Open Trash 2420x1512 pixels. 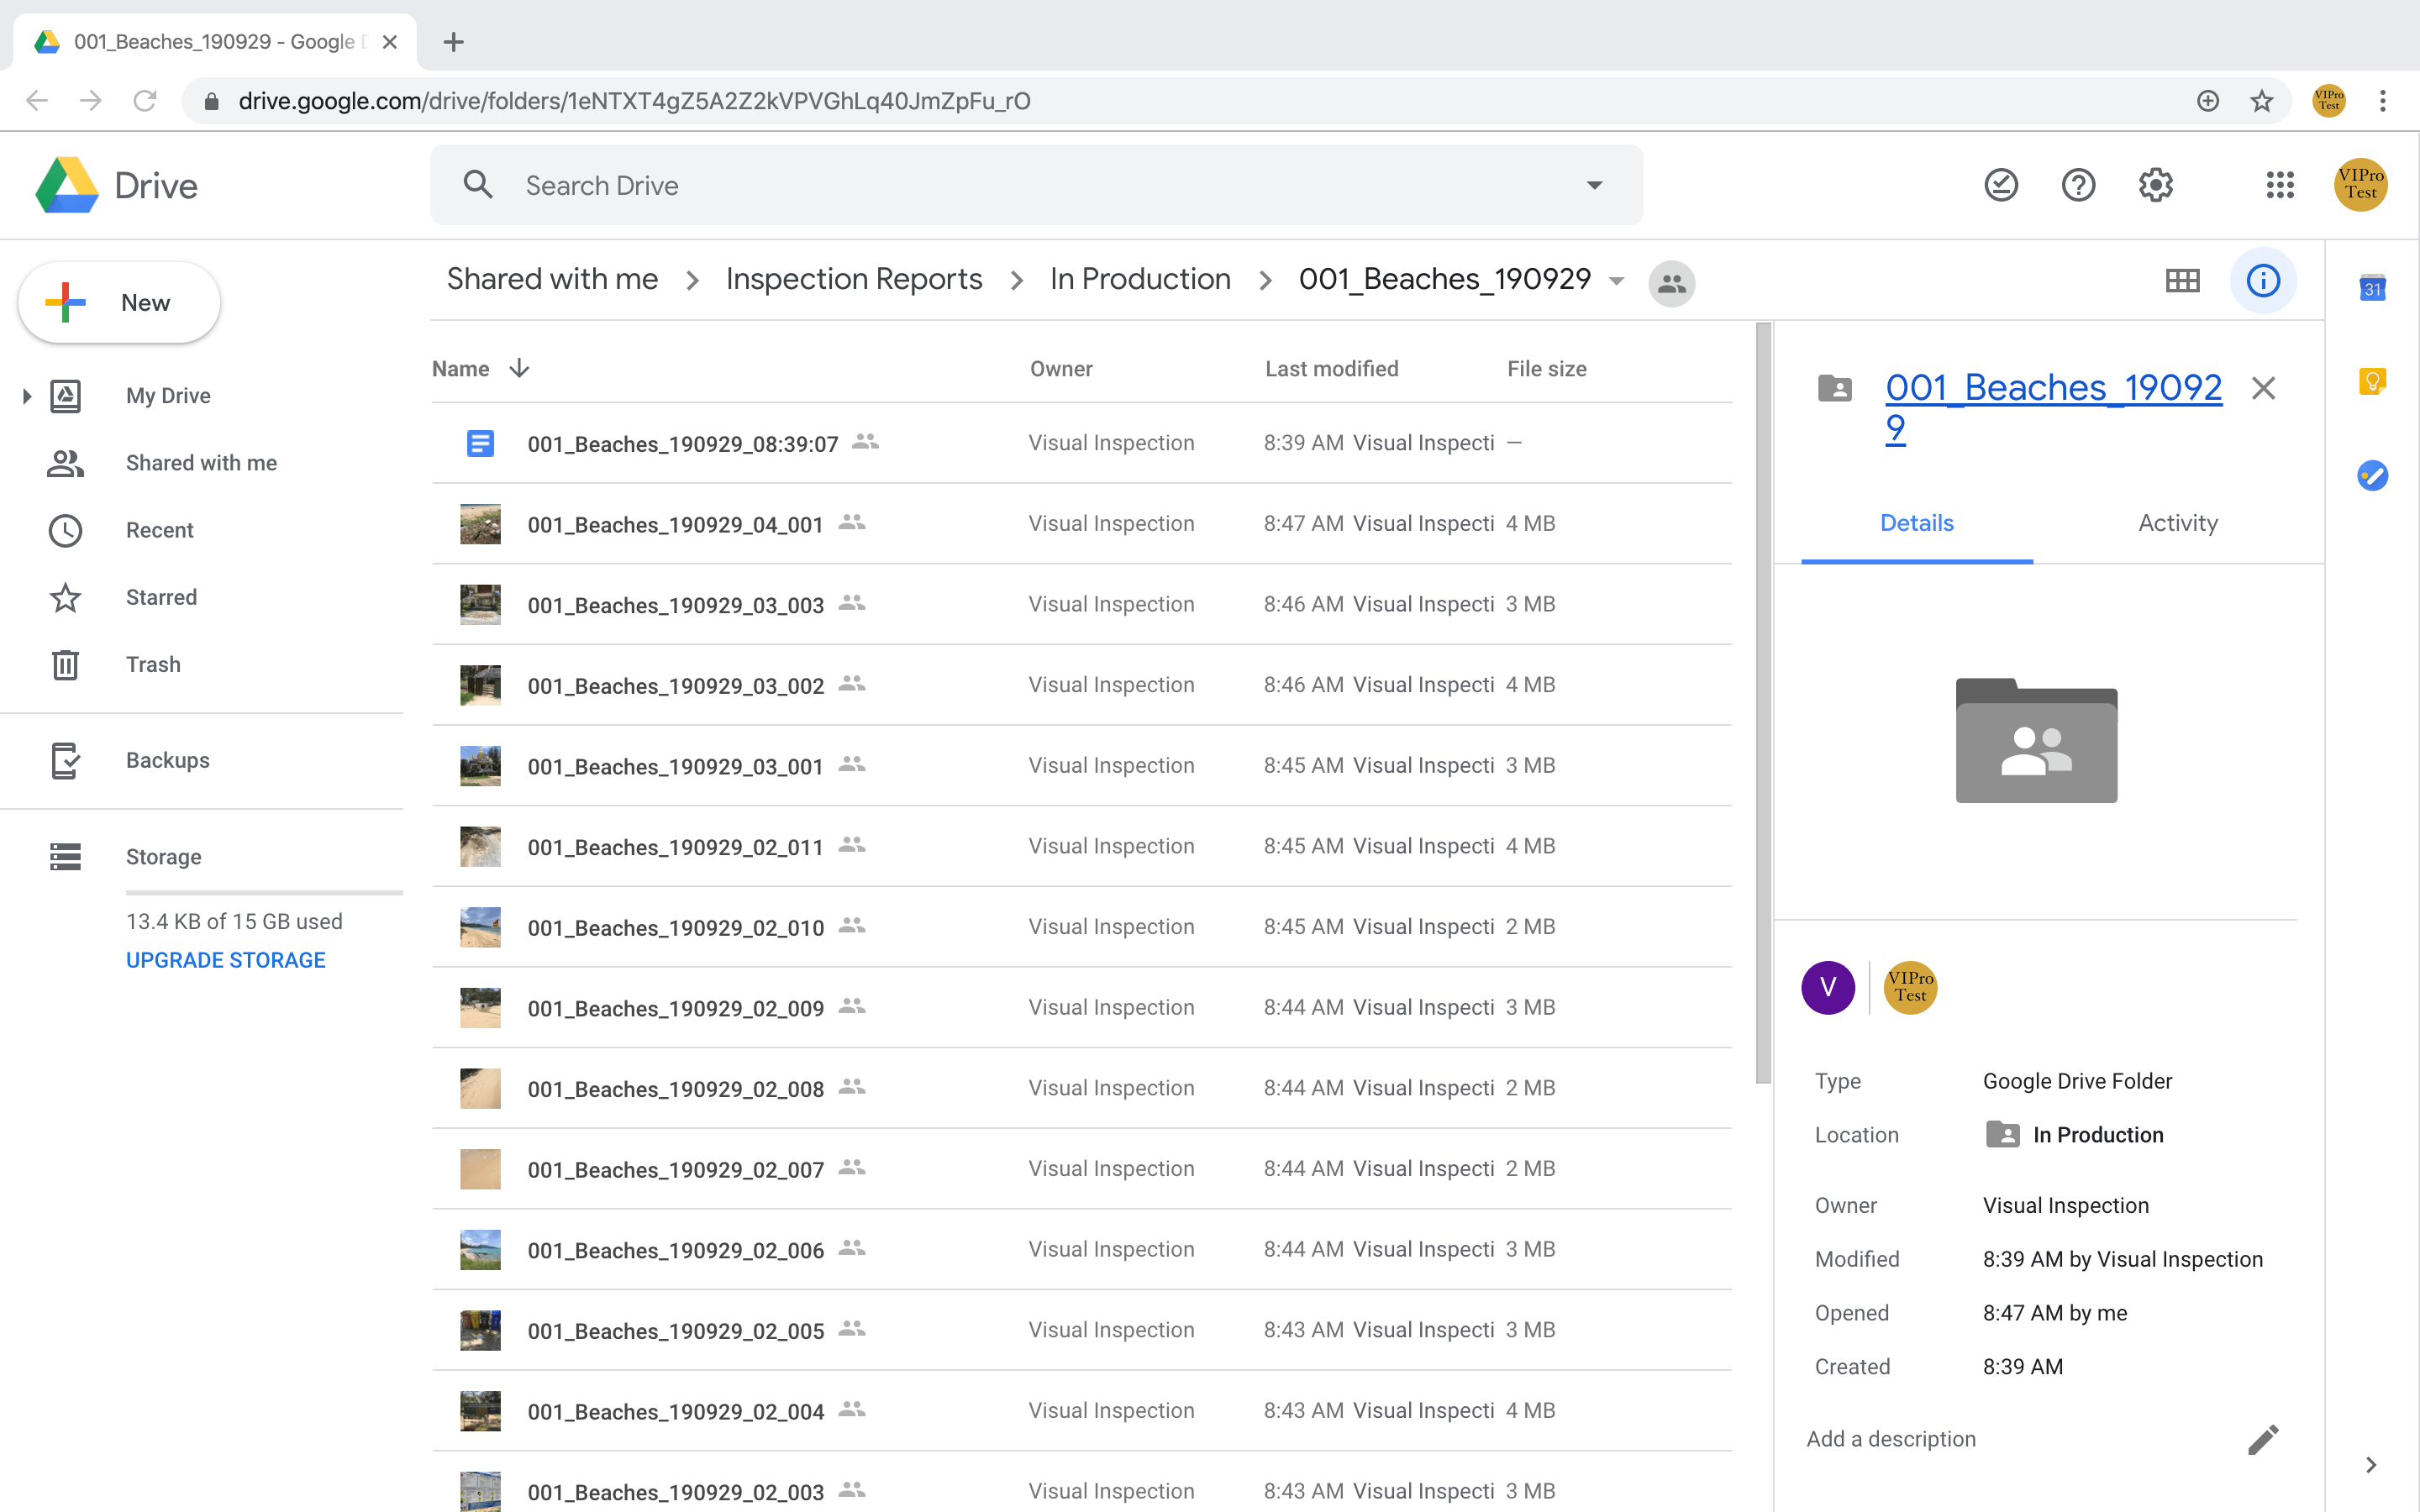pyautogui.click(x=153, y=664)
